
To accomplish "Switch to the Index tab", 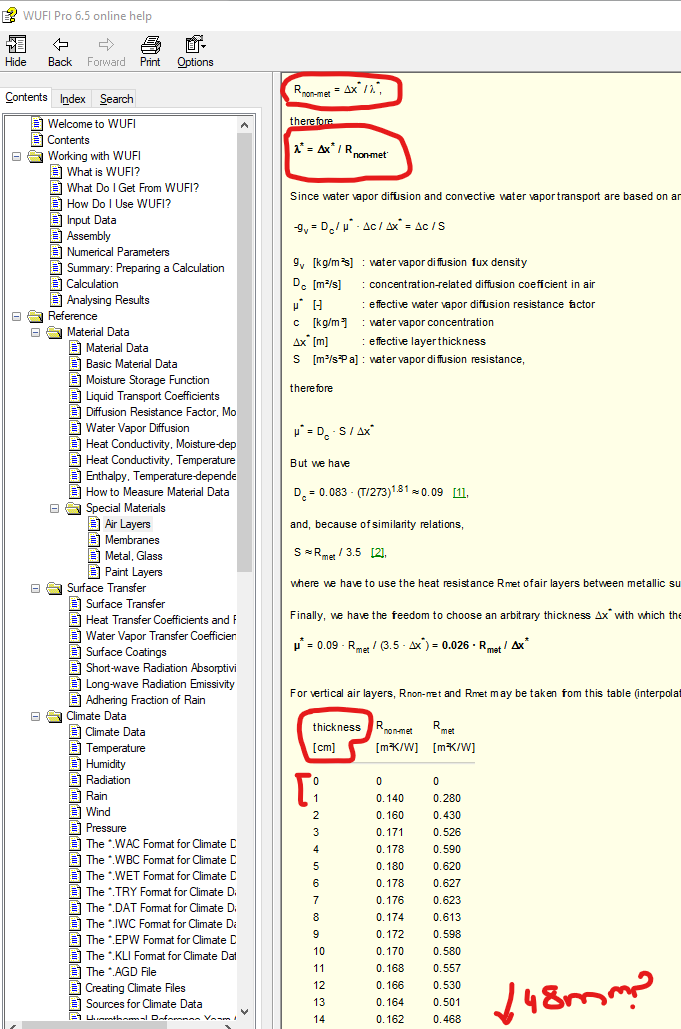I will [73, 99].
